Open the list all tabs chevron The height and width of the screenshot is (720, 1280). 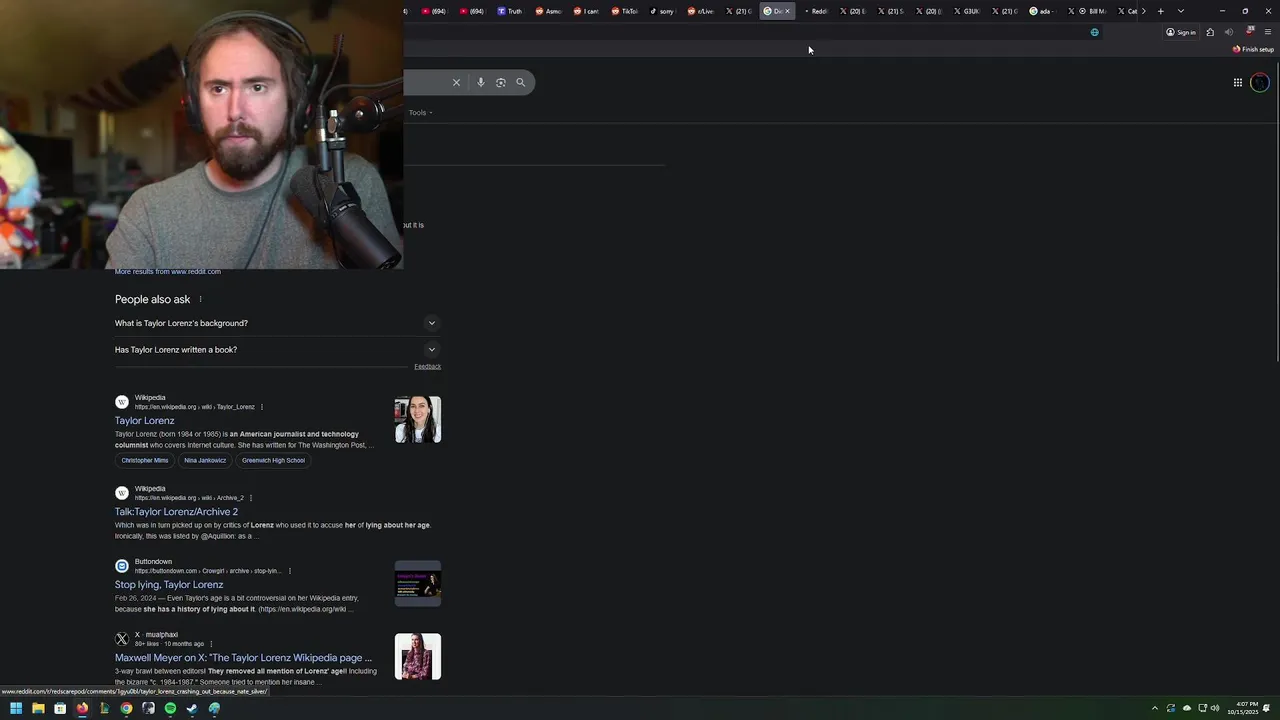pos(1181,11)
